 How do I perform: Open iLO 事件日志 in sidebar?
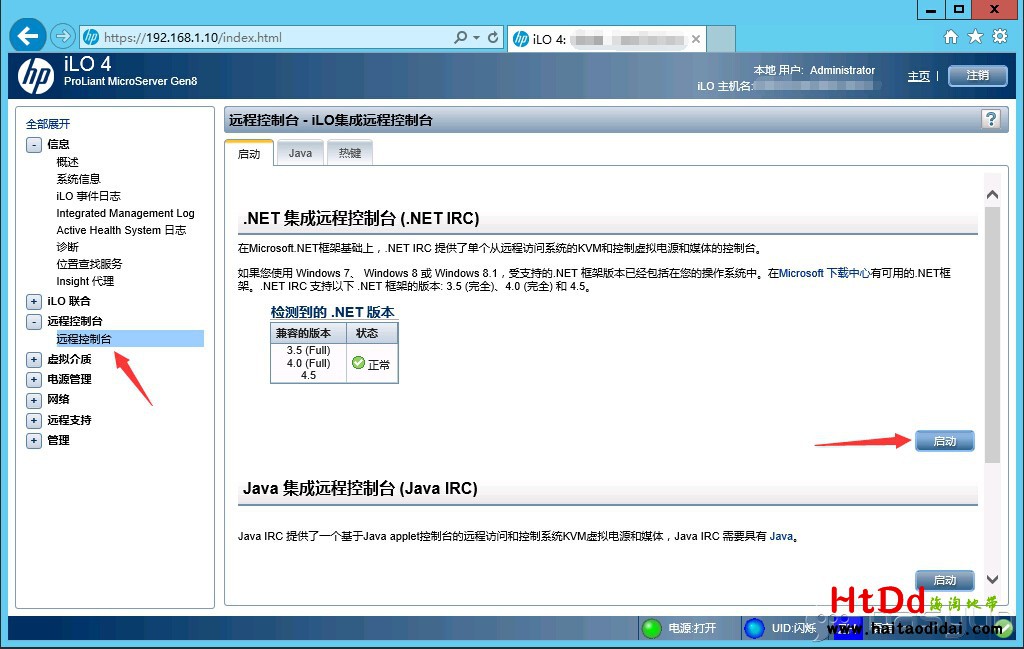tap(88, 196)
